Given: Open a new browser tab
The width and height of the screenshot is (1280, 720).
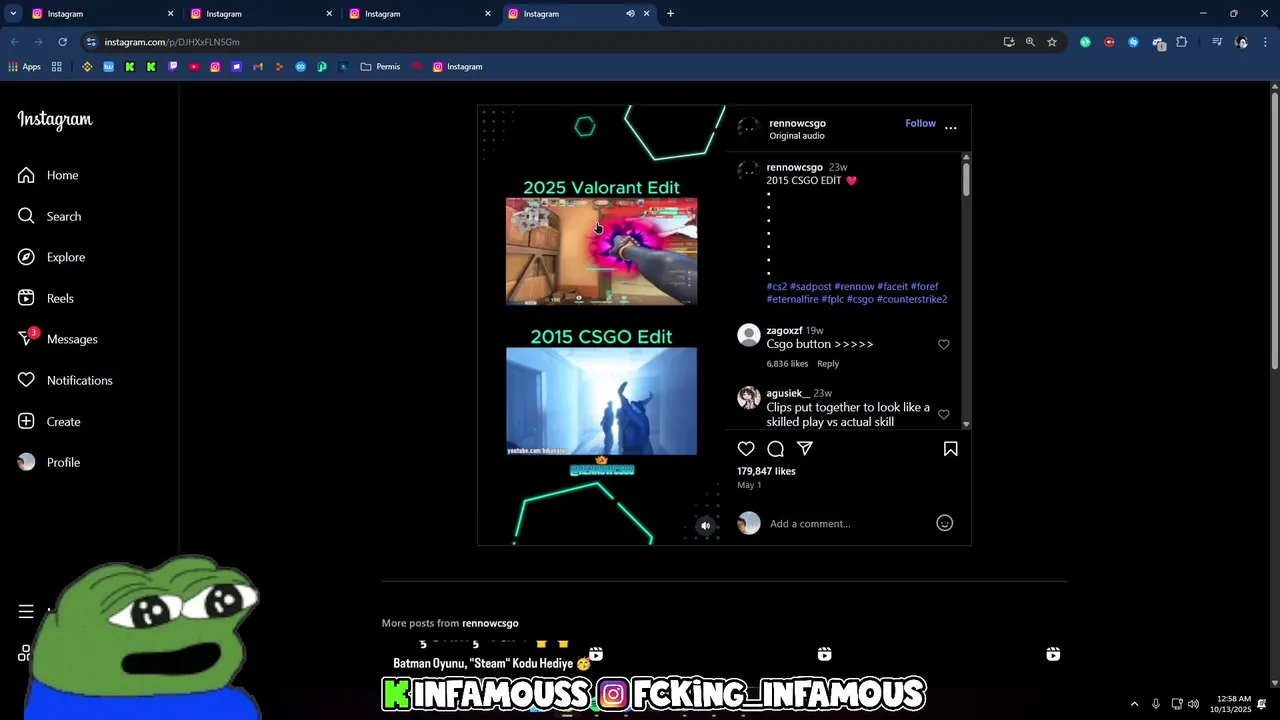Looking at the screenshot, I should click(x=670, y=14).
